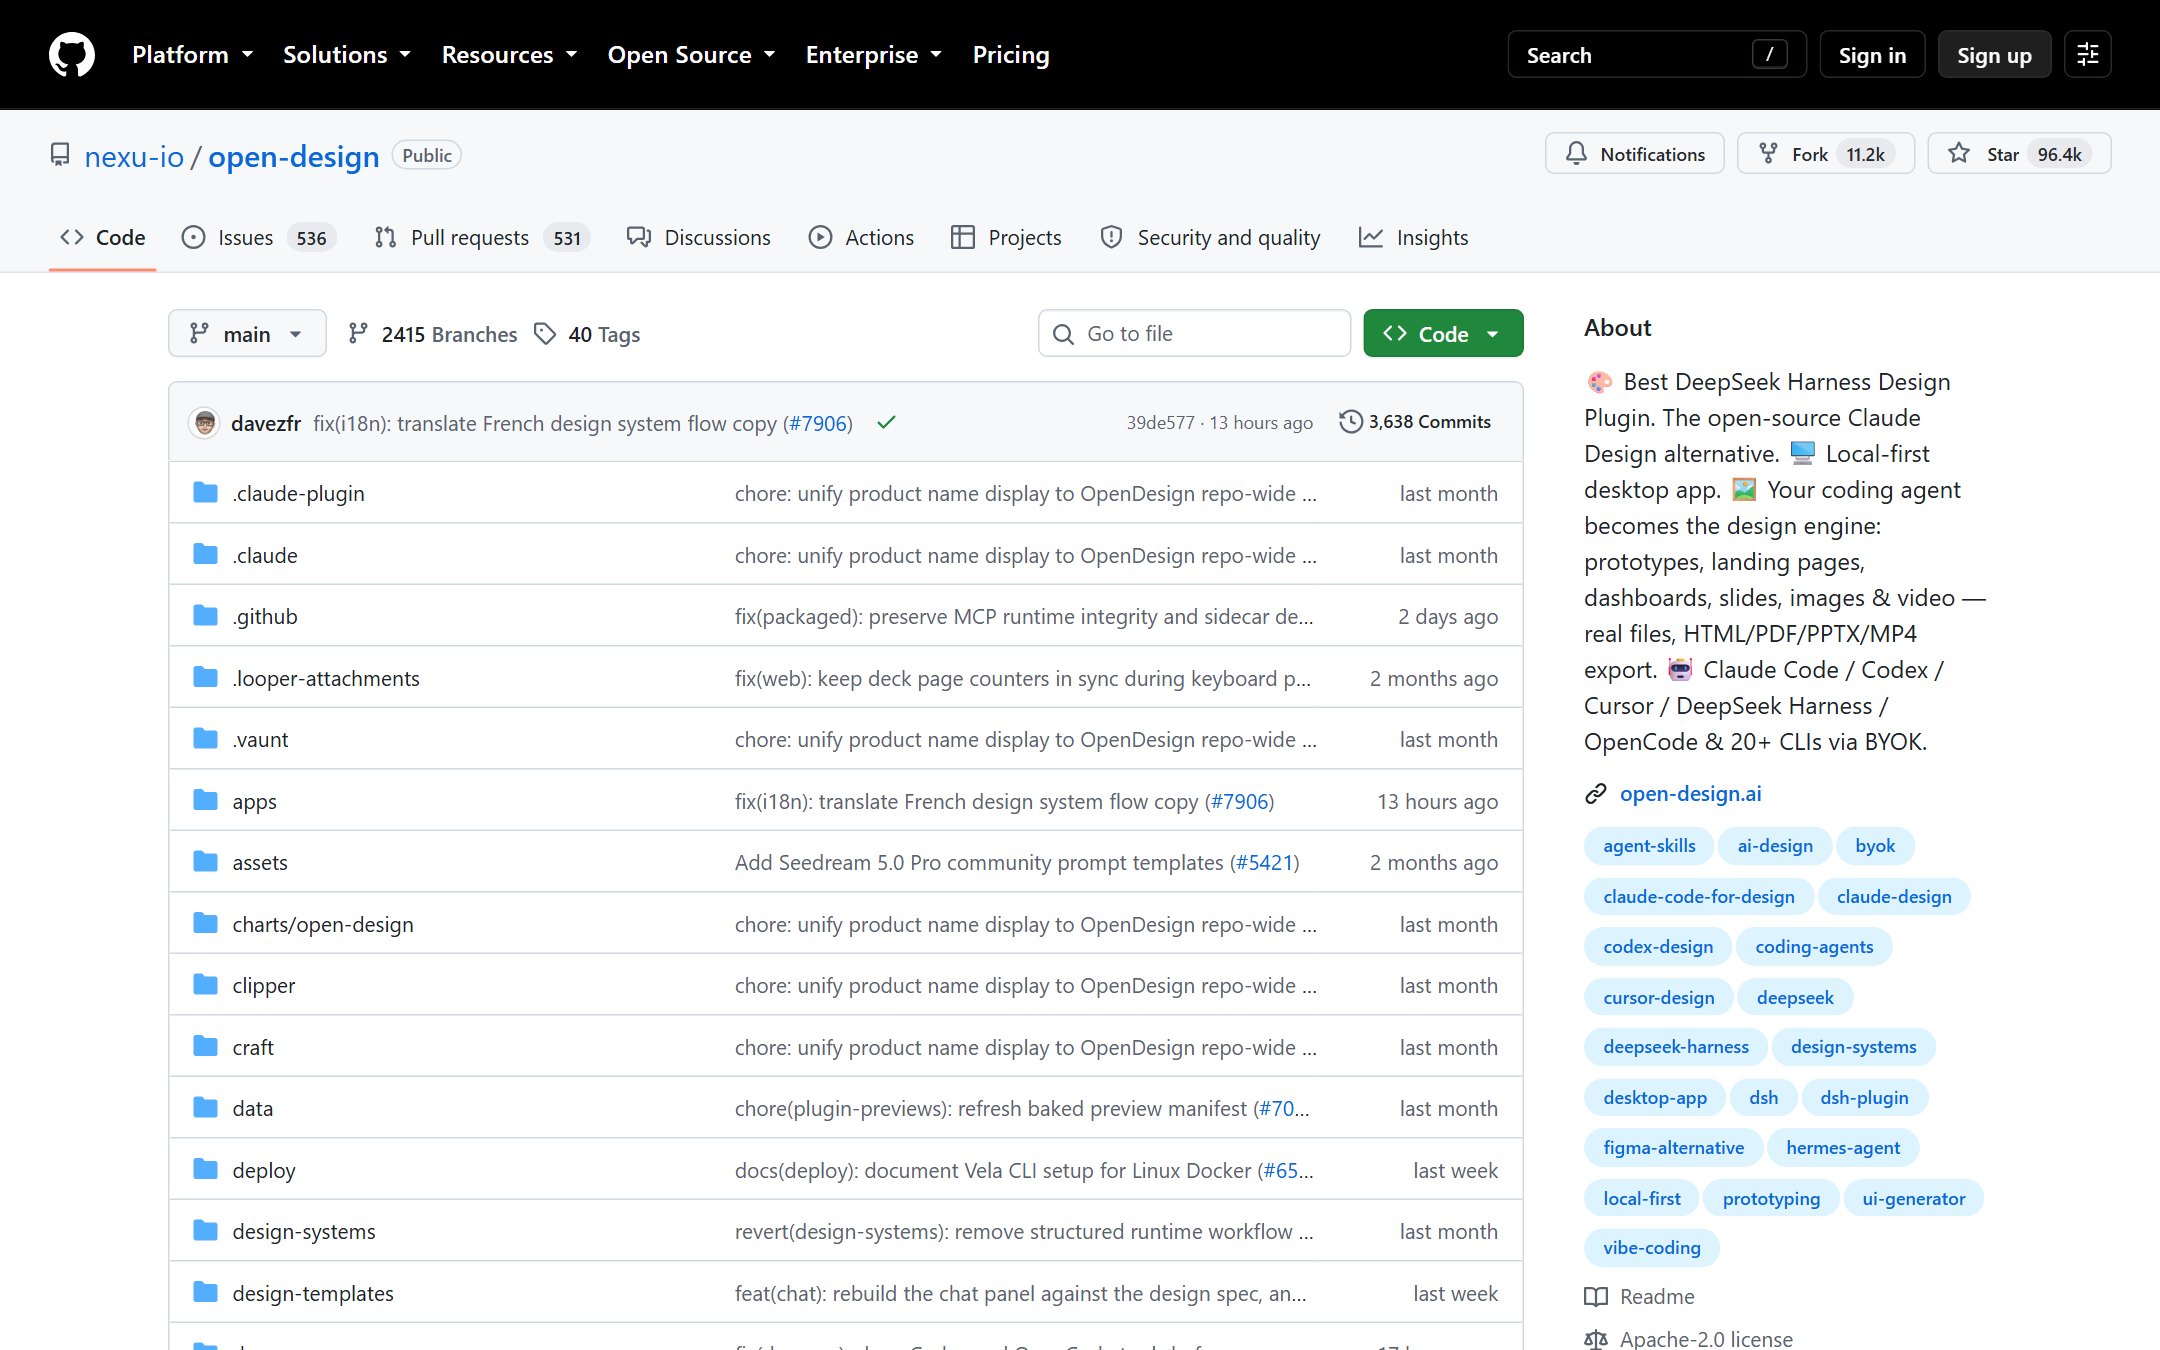2160x1350 pixels.
Task: Click the folder icon for assets
Action: tap(206, 862)
